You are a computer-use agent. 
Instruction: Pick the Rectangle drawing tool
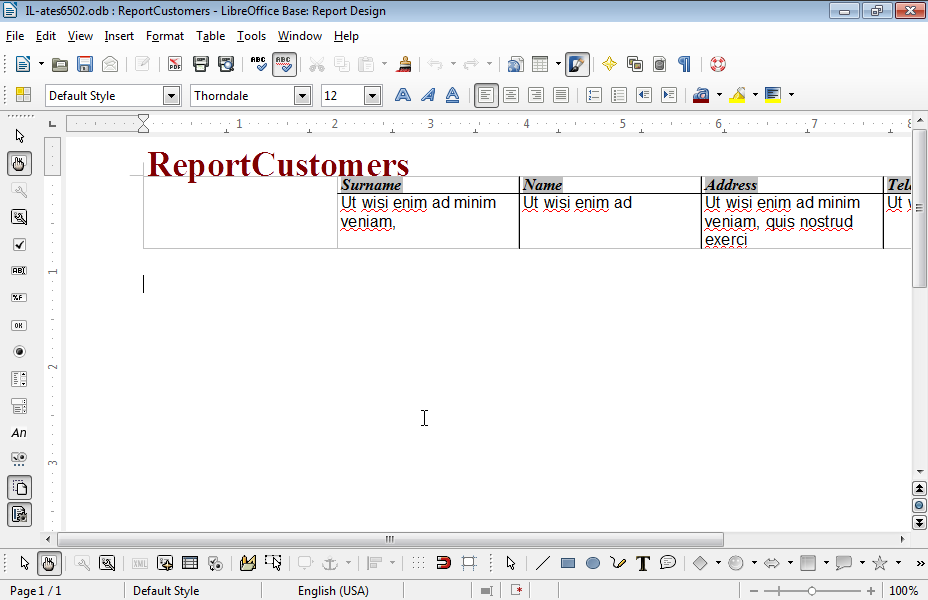pos(568,563)
